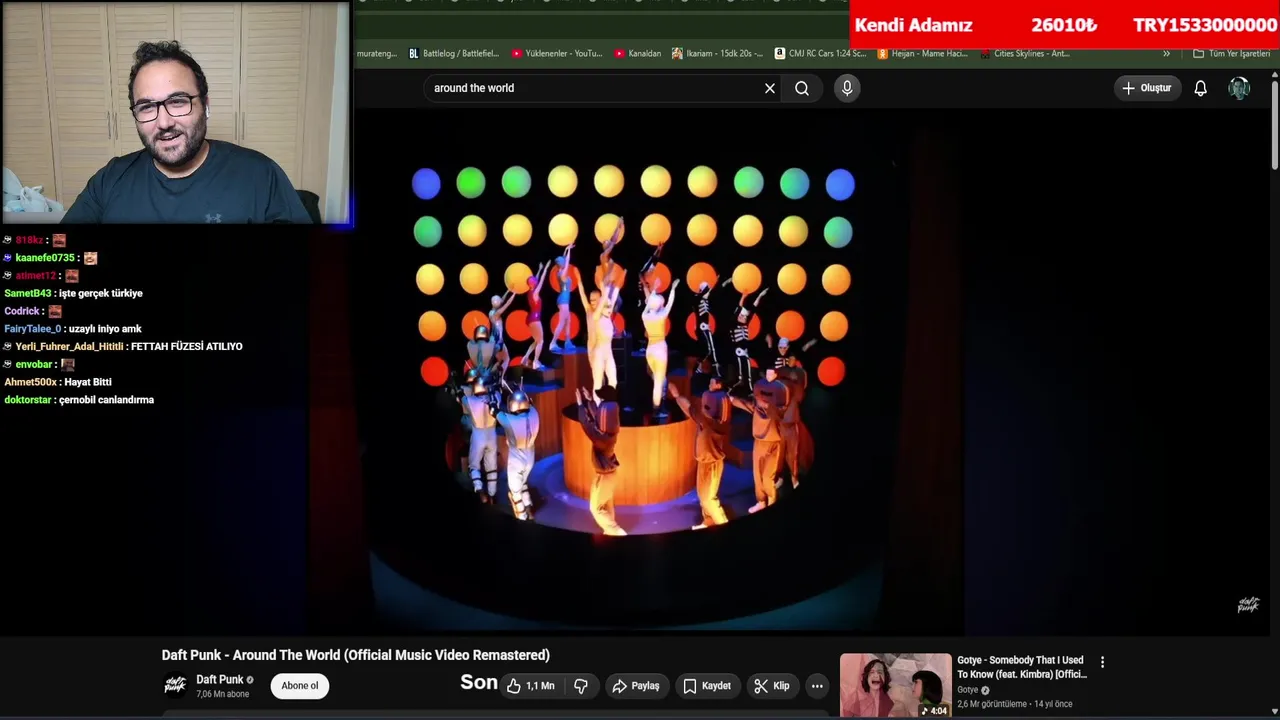Viewport: 1280px width, 720px height.
Task: Open the Heijan bookmark
Action: (922, 54)
